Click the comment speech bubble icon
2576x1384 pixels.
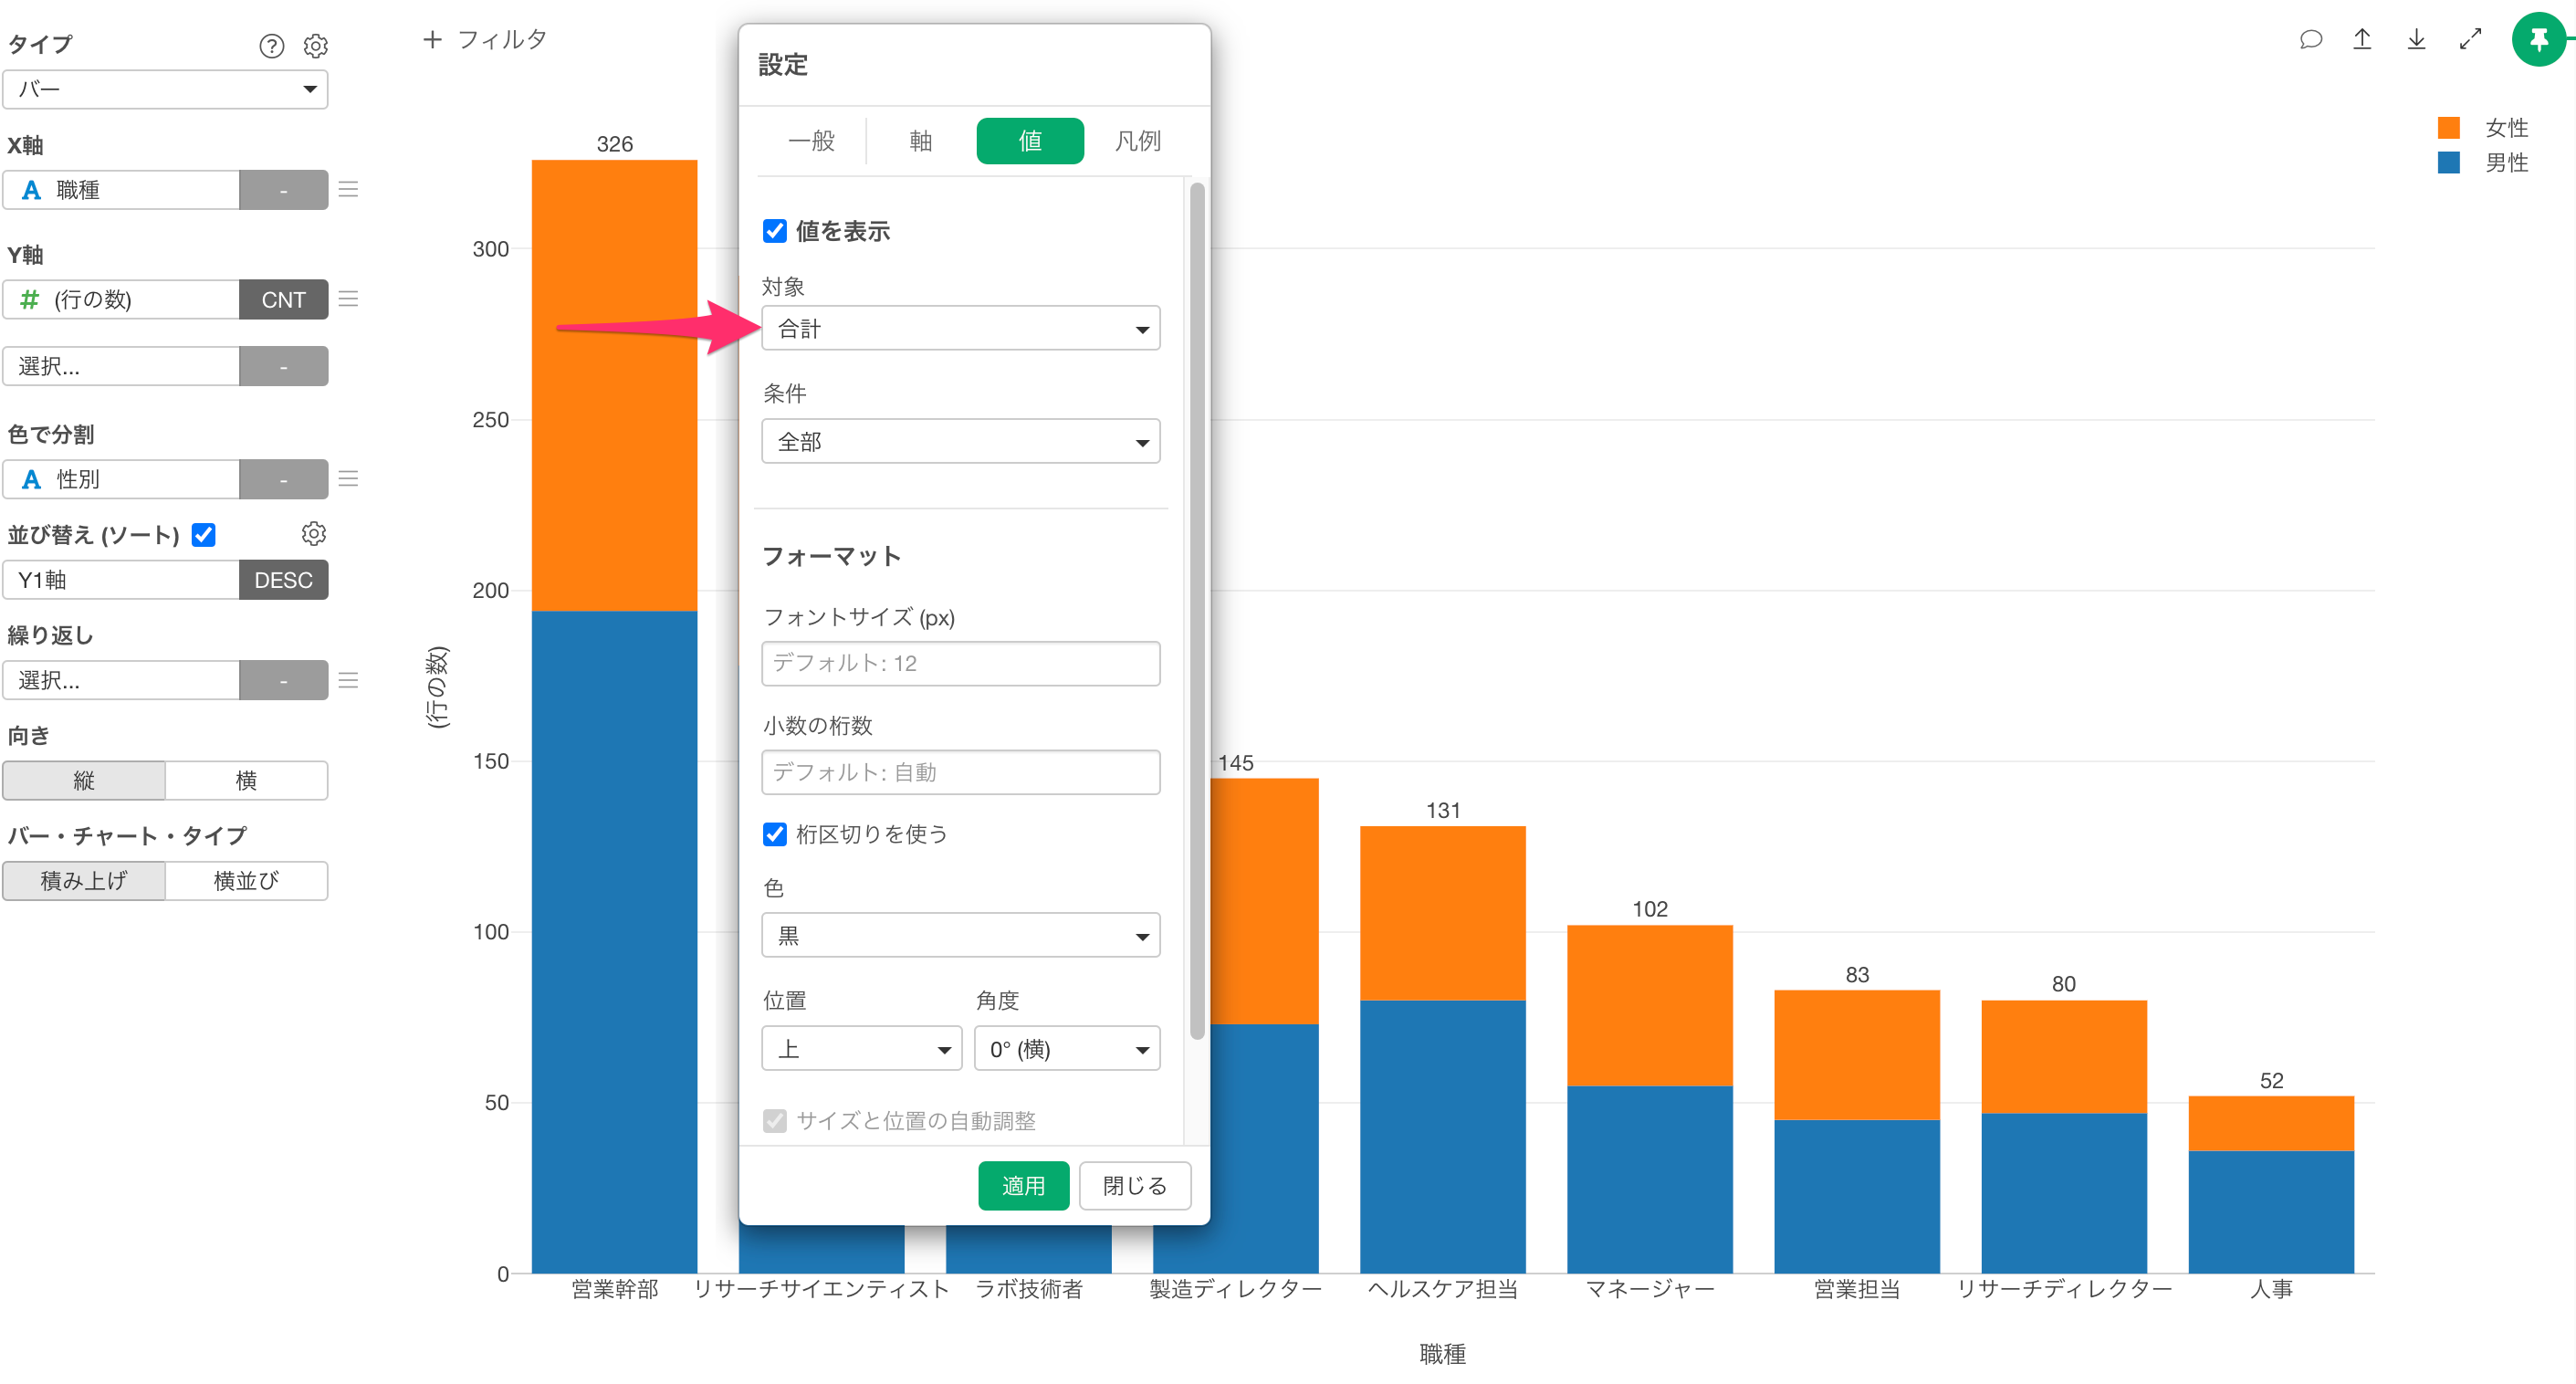(2310, 40)
